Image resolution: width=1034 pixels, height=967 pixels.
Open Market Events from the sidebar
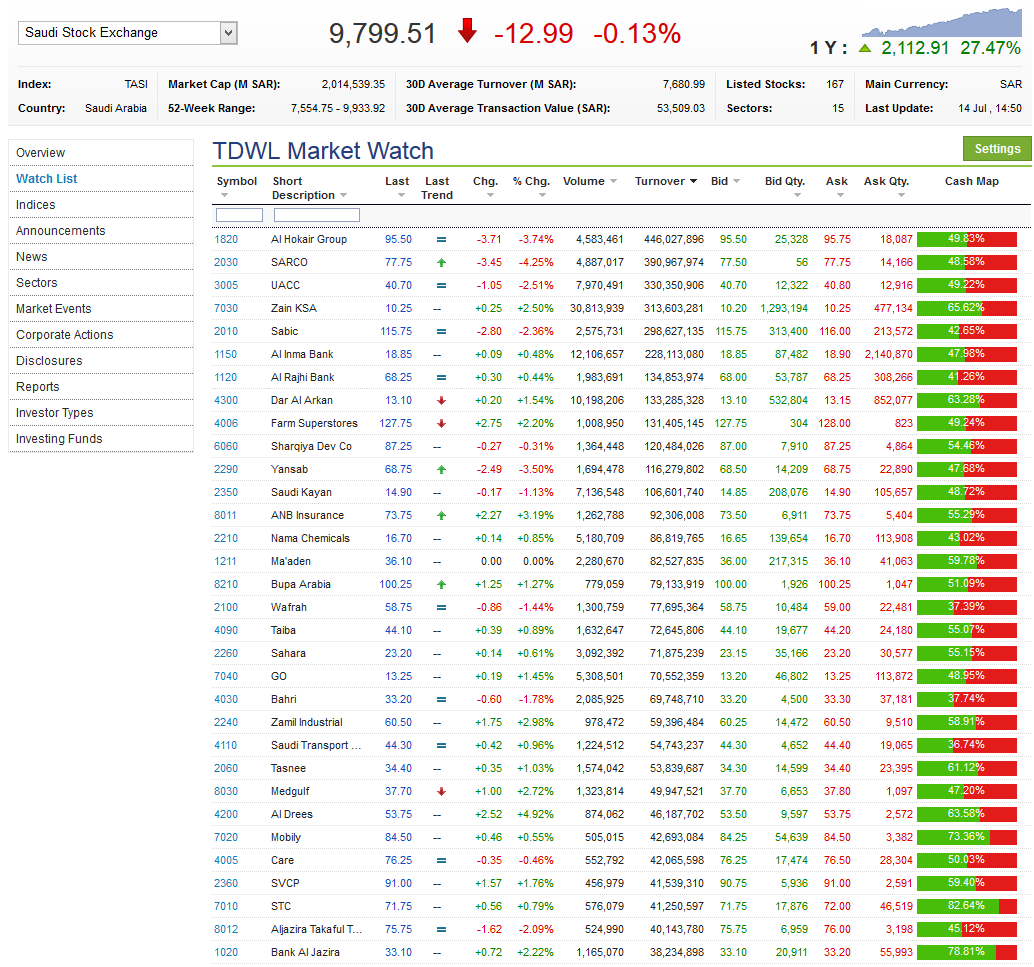(x=101, y=309)
